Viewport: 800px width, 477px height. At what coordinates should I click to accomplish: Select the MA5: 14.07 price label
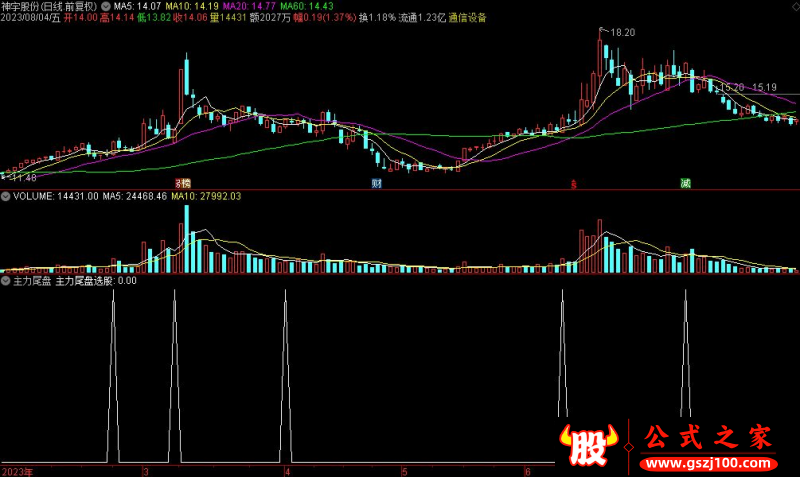click(x=137, y=6)
